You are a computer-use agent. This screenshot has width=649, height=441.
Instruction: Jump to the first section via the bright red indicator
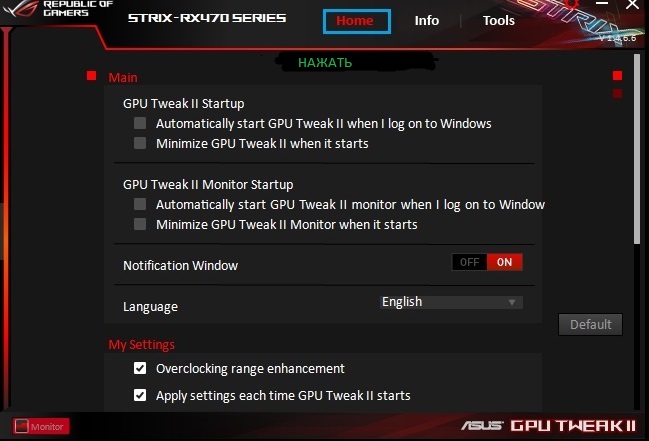[x=617, y=75]
